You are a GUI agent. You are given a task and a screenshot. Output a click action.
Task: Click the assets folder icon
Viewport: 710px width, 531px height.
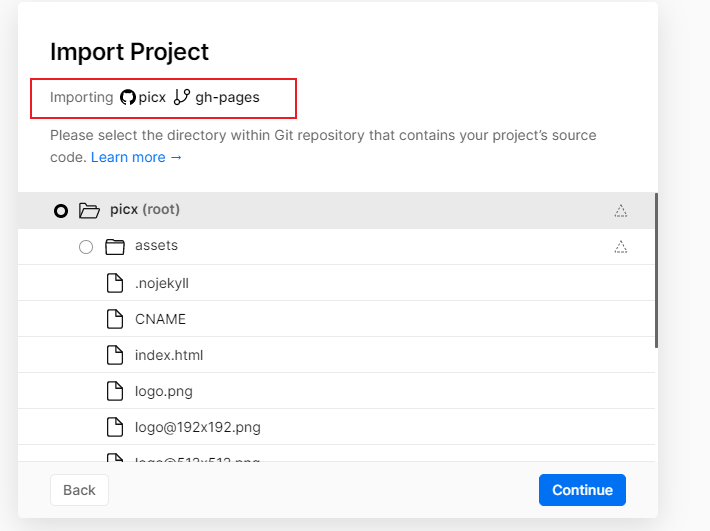[x=114, y=246]
